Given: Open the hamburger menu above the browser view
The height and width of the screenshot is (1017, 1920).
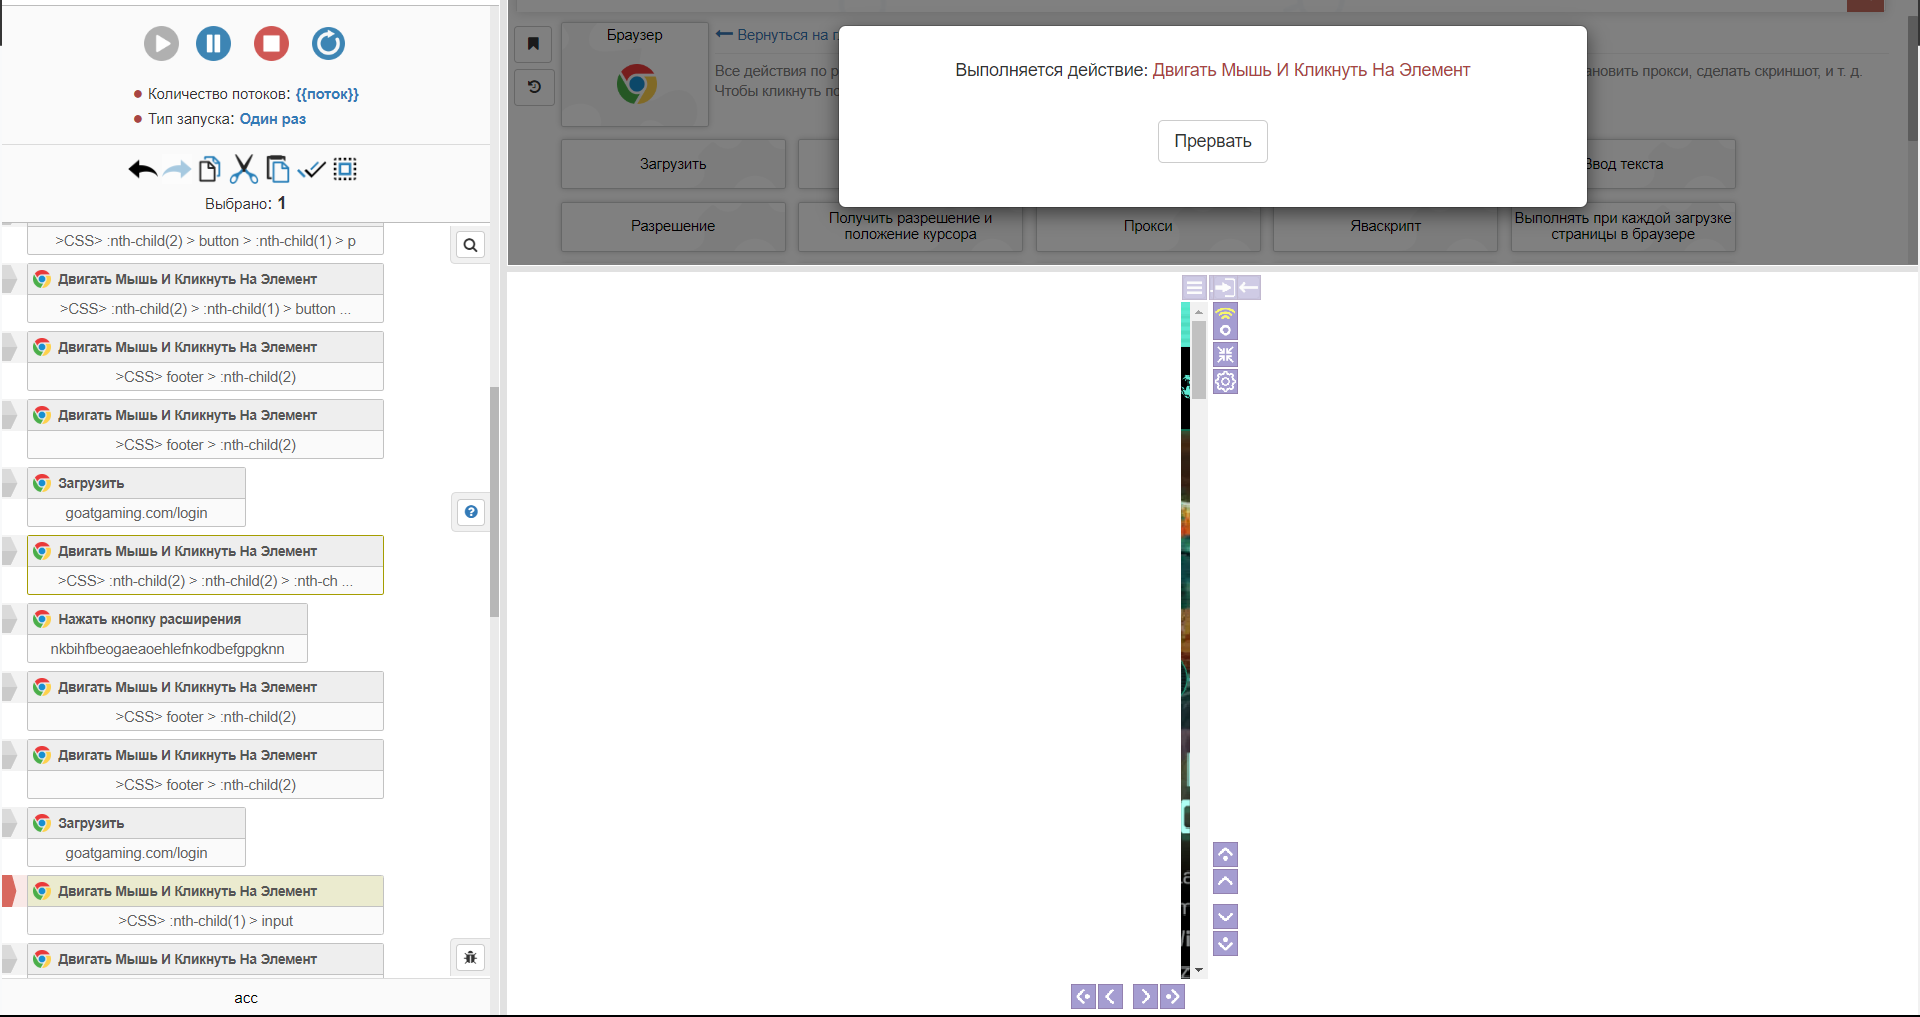Looking at the screenshot, I should pyautogui.click(x=1194, y=288).
